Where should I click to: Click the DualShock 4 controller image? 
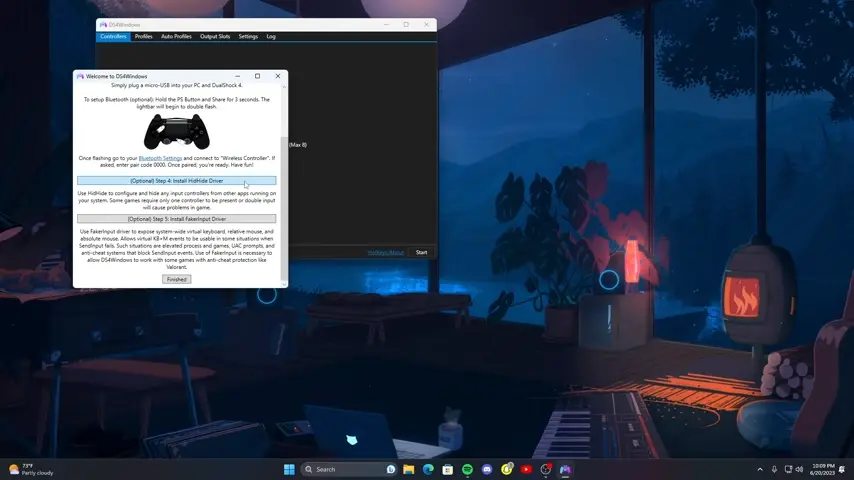point(176,131)
